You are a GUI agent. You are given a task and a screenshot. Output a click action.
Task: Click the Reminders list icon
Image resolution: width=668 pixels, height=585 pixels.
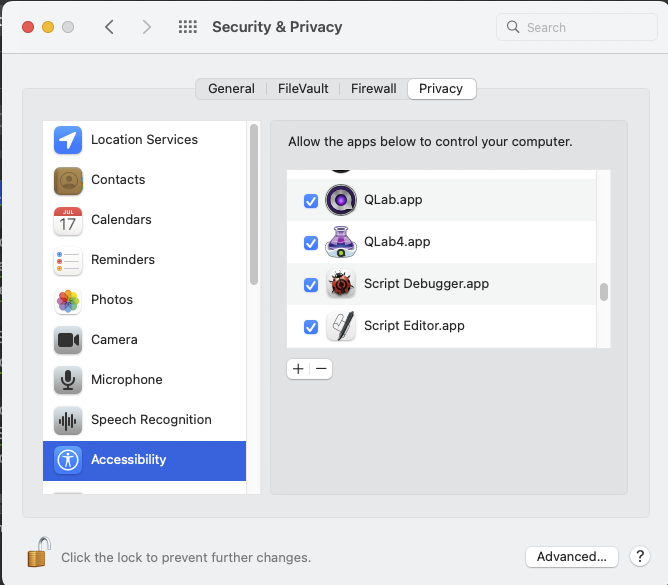click(x=68, y=260)
